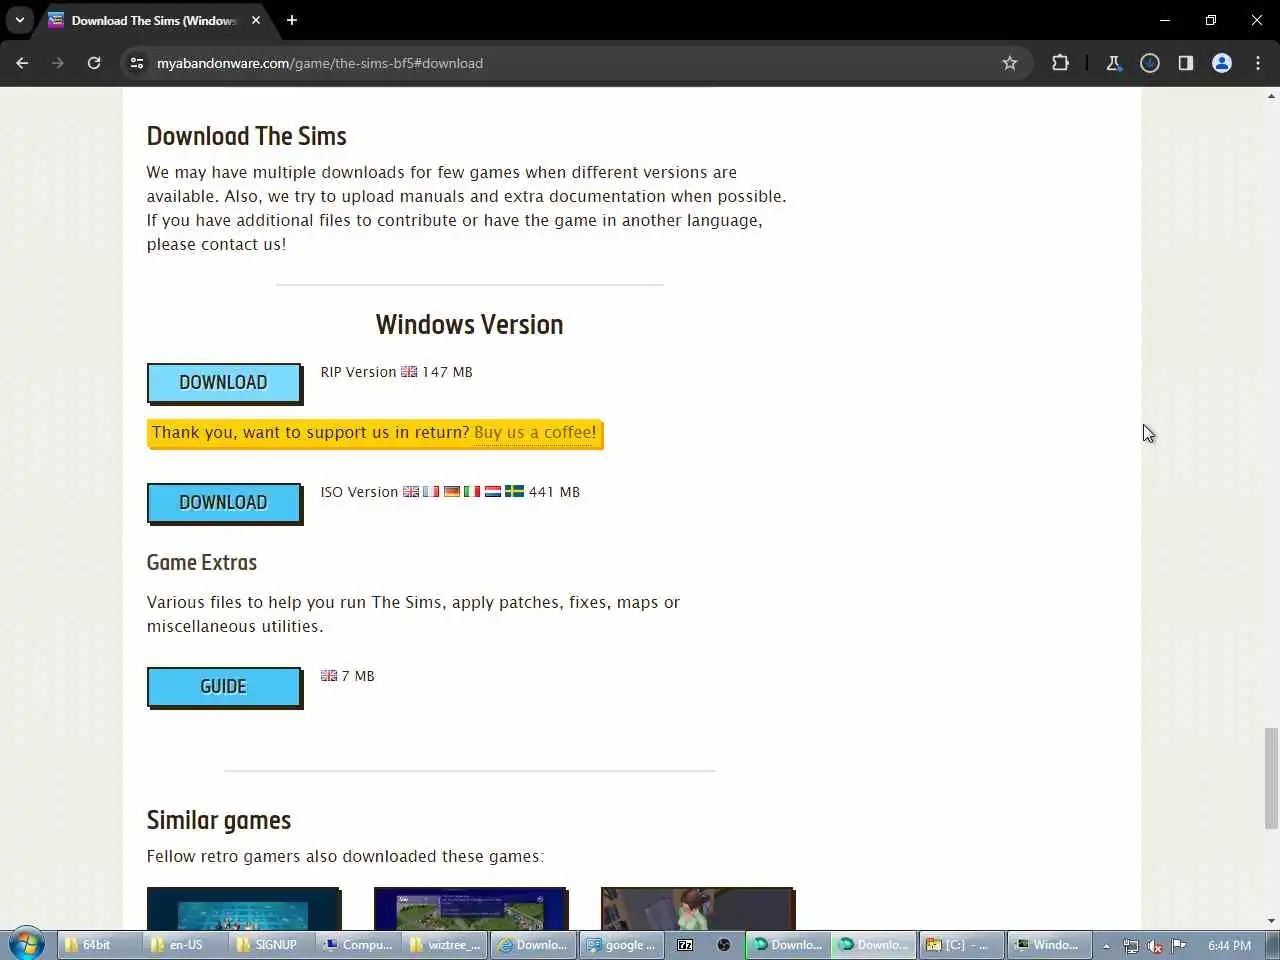The image size is (1280, 960).
Task: Open the profile avatar menu
Action: point(1222,63)
